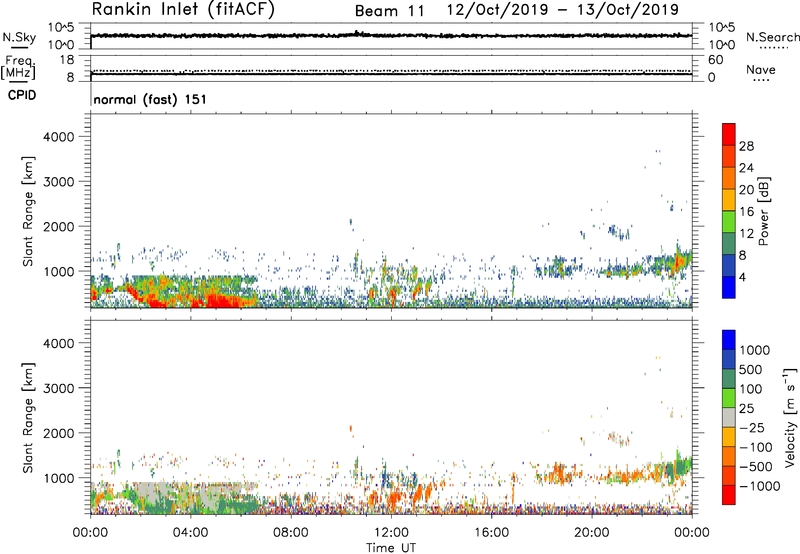Select the 'normal (fast) 151' CPID text
Screen dimensions: 800x554
[x=150, y=99]
